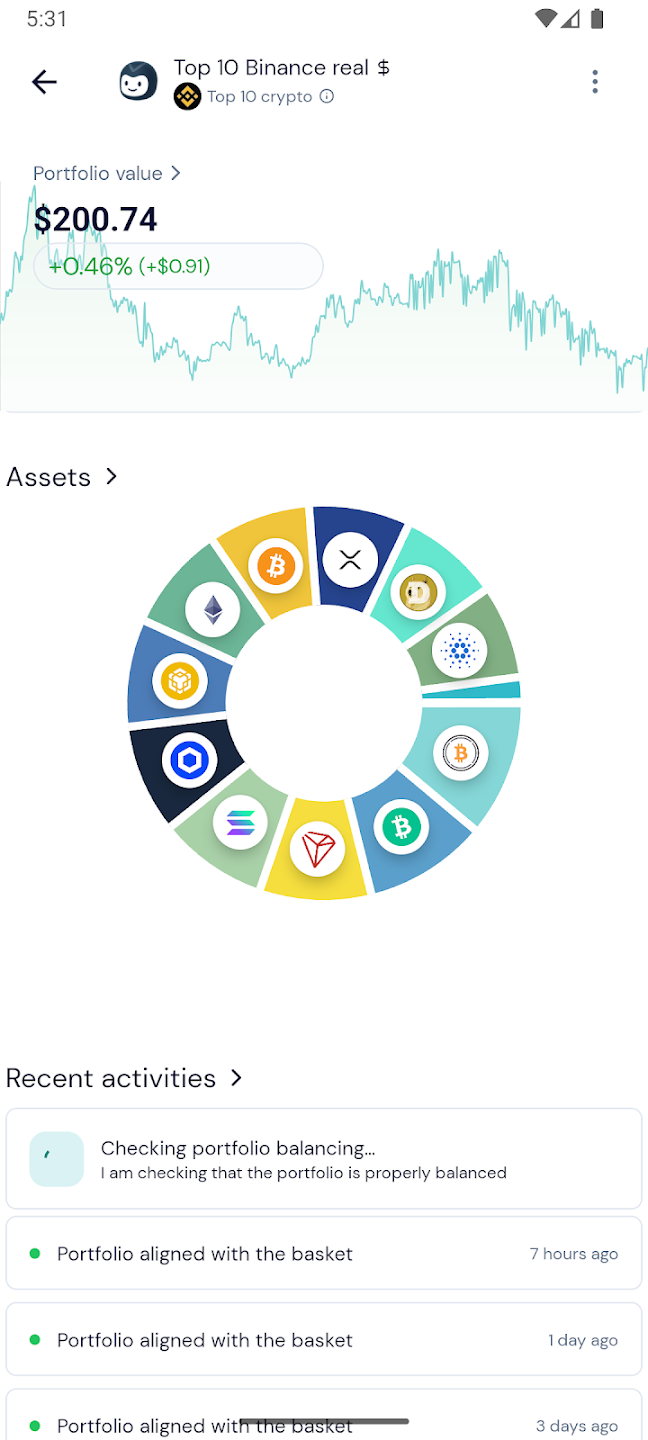Open the activity from 7 hours ago
This screenshot has width=648, height=1440.
pos(324,1253)
